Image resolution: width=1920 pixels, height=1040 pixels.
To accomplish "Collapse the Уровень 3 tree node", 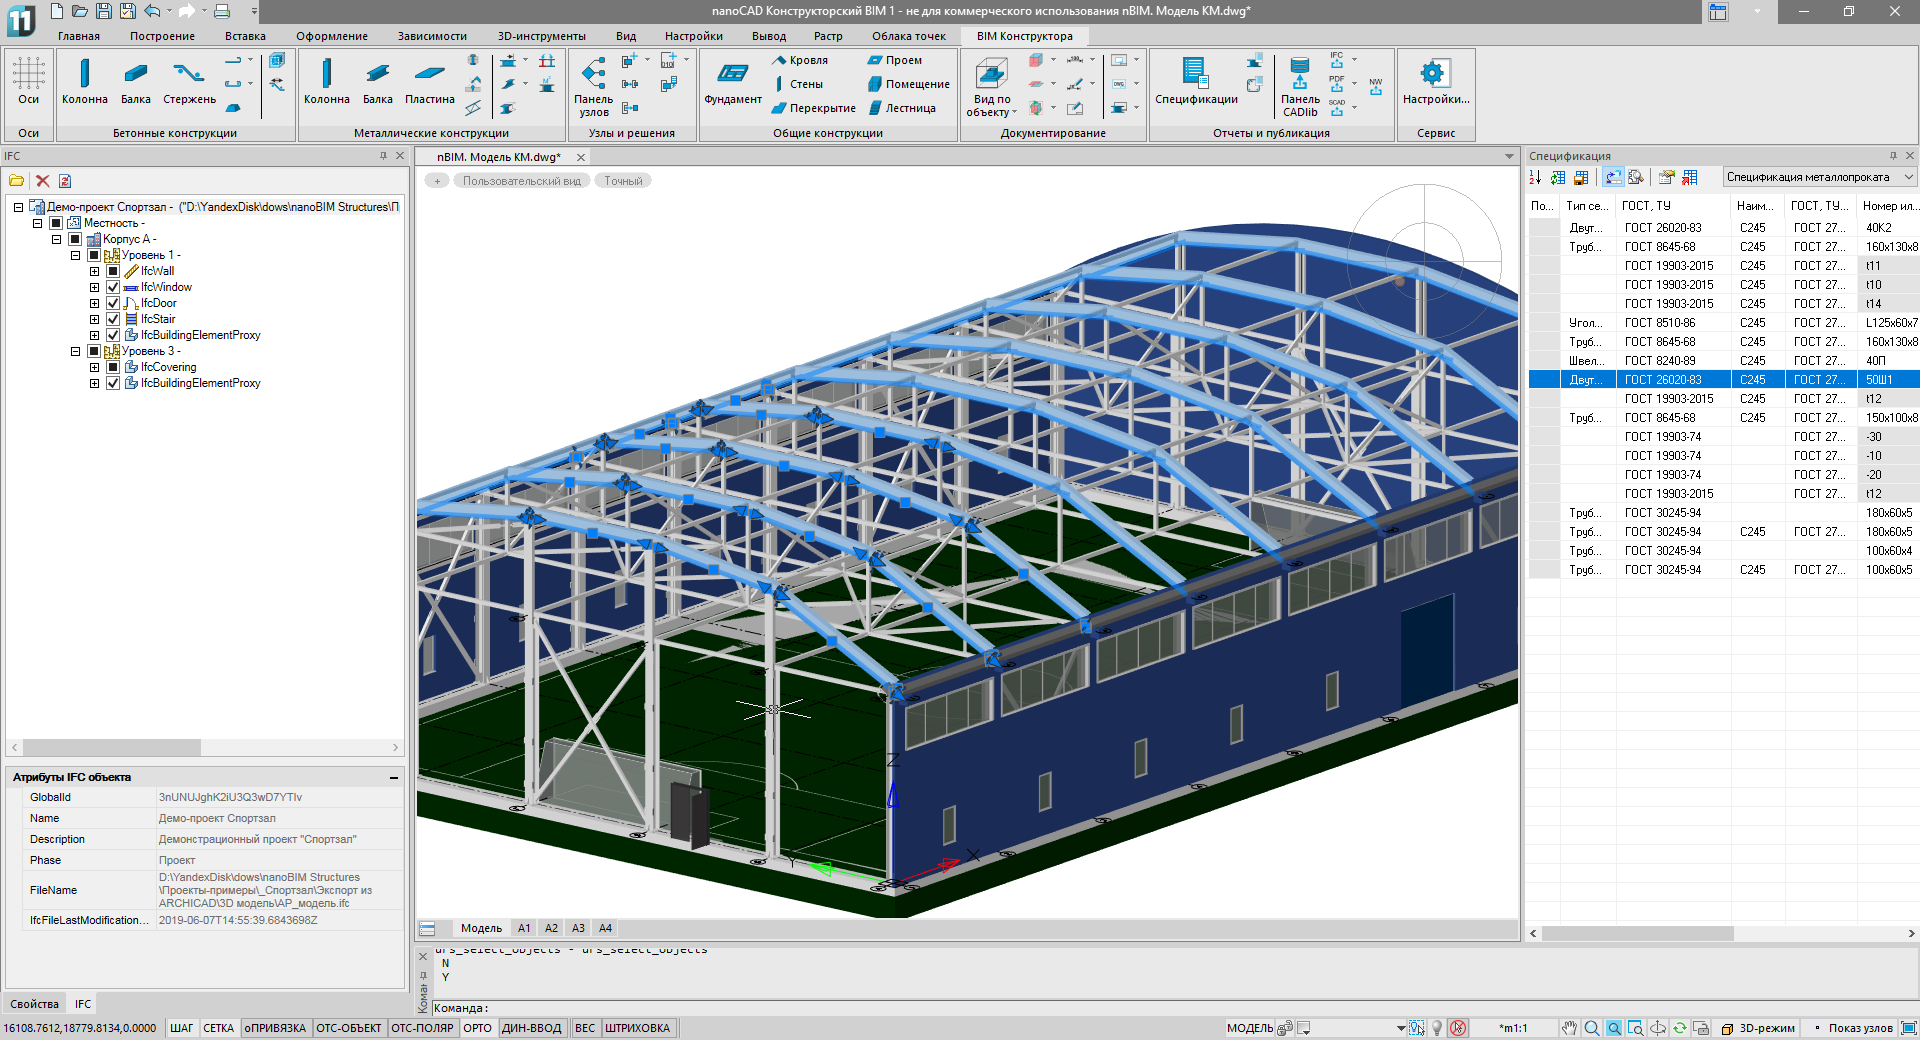I will coord(75,351).
